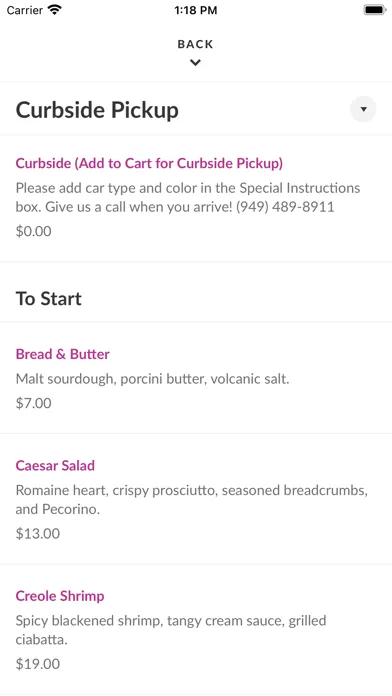Tap the Malt sourdough description text
The image size is (392, 696).
coord(152,379)
